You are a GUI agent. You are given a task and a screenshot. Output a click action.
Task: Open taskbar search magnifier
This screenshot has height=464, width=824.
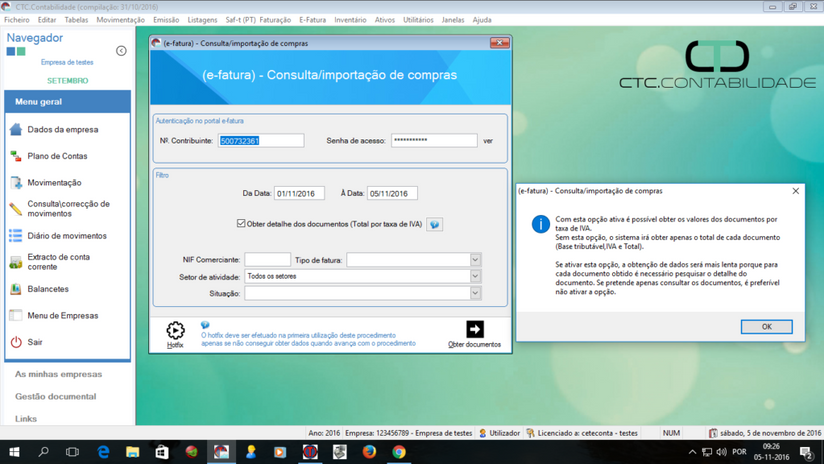[x=44, y=452]
